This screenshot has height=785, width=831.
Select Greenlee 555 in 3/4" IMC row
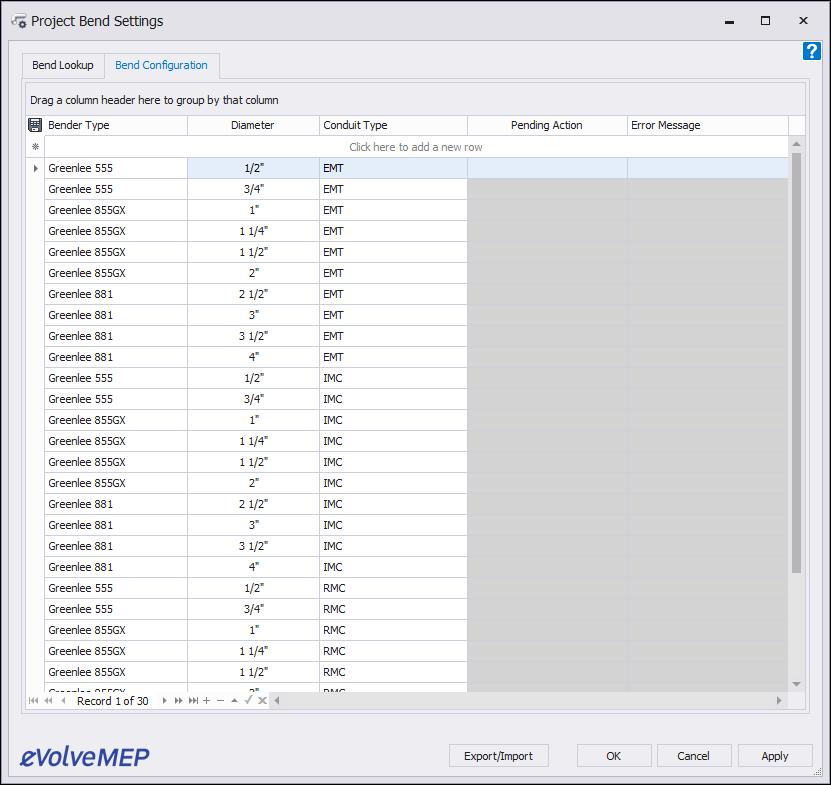[116, 399]
